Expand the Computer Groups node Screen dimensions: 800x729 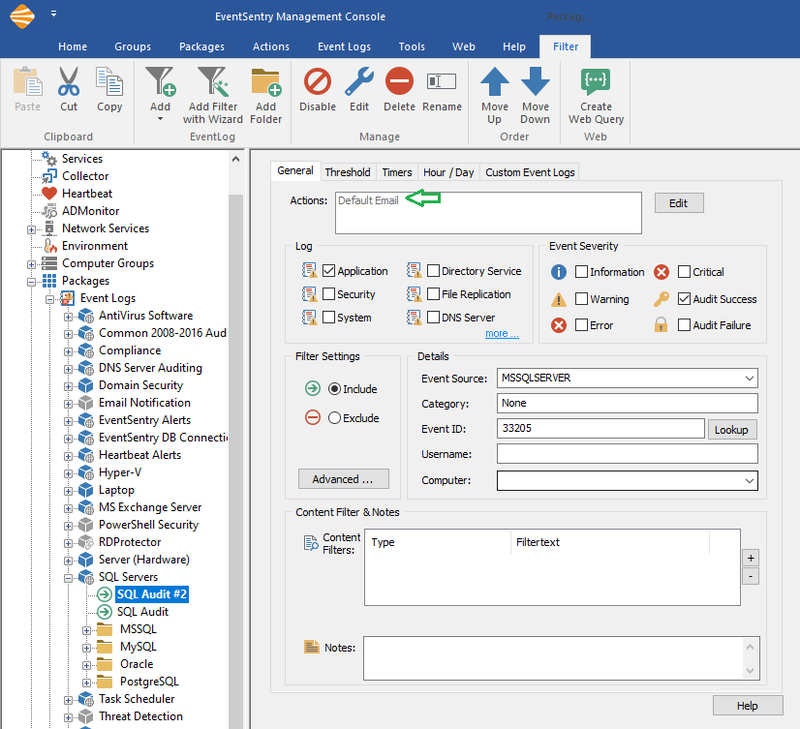coord(32,264)
